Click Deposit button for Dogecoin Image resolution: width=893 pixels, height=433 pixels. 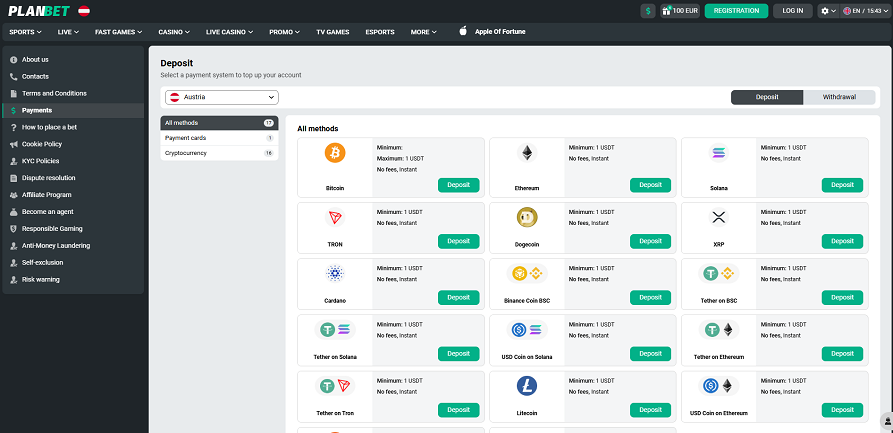[x=650, y=242]
